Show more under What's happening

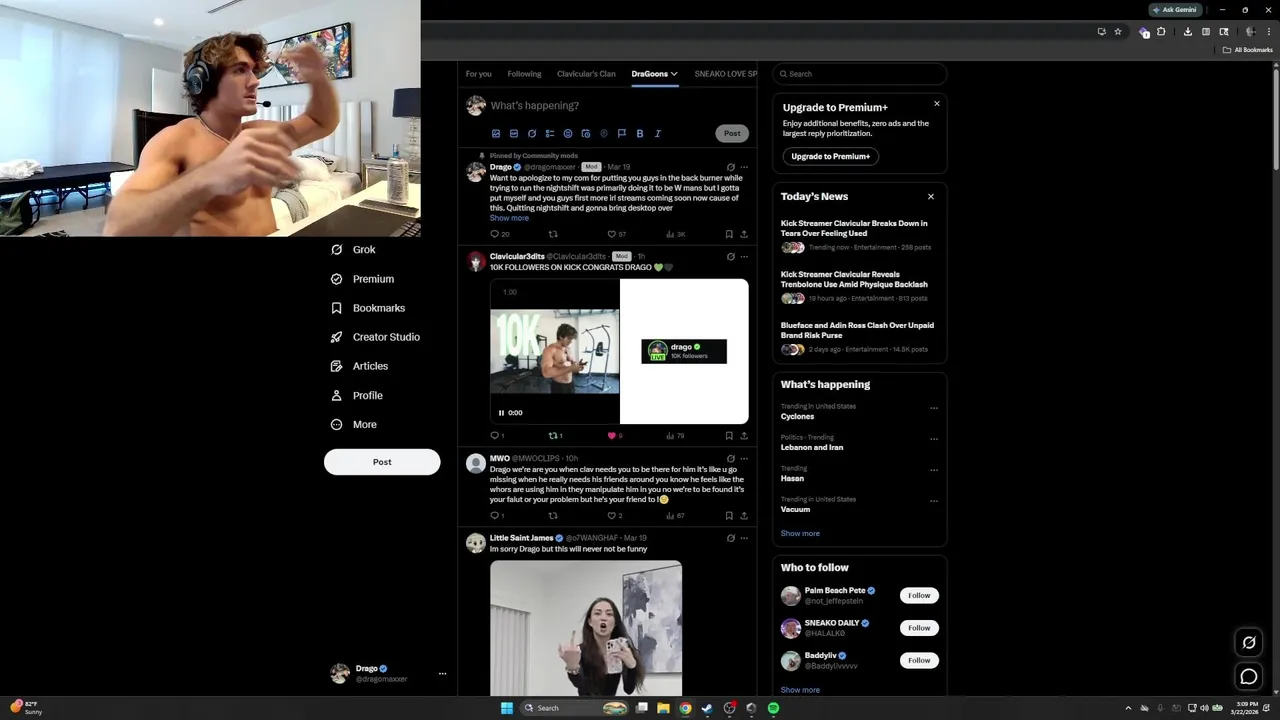click(800, 534)
